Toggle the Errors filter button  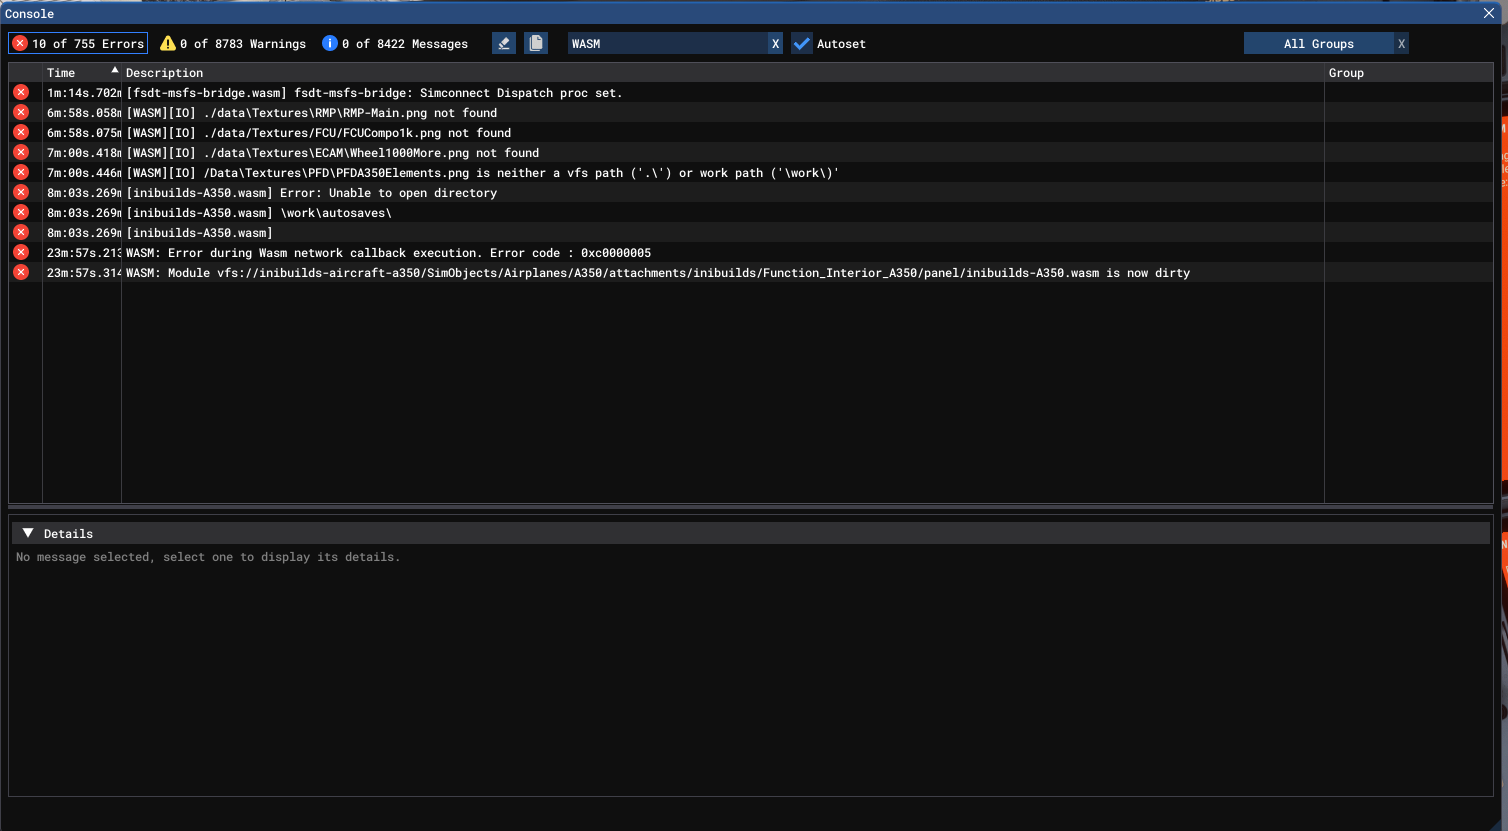click(x=78, y=43)
